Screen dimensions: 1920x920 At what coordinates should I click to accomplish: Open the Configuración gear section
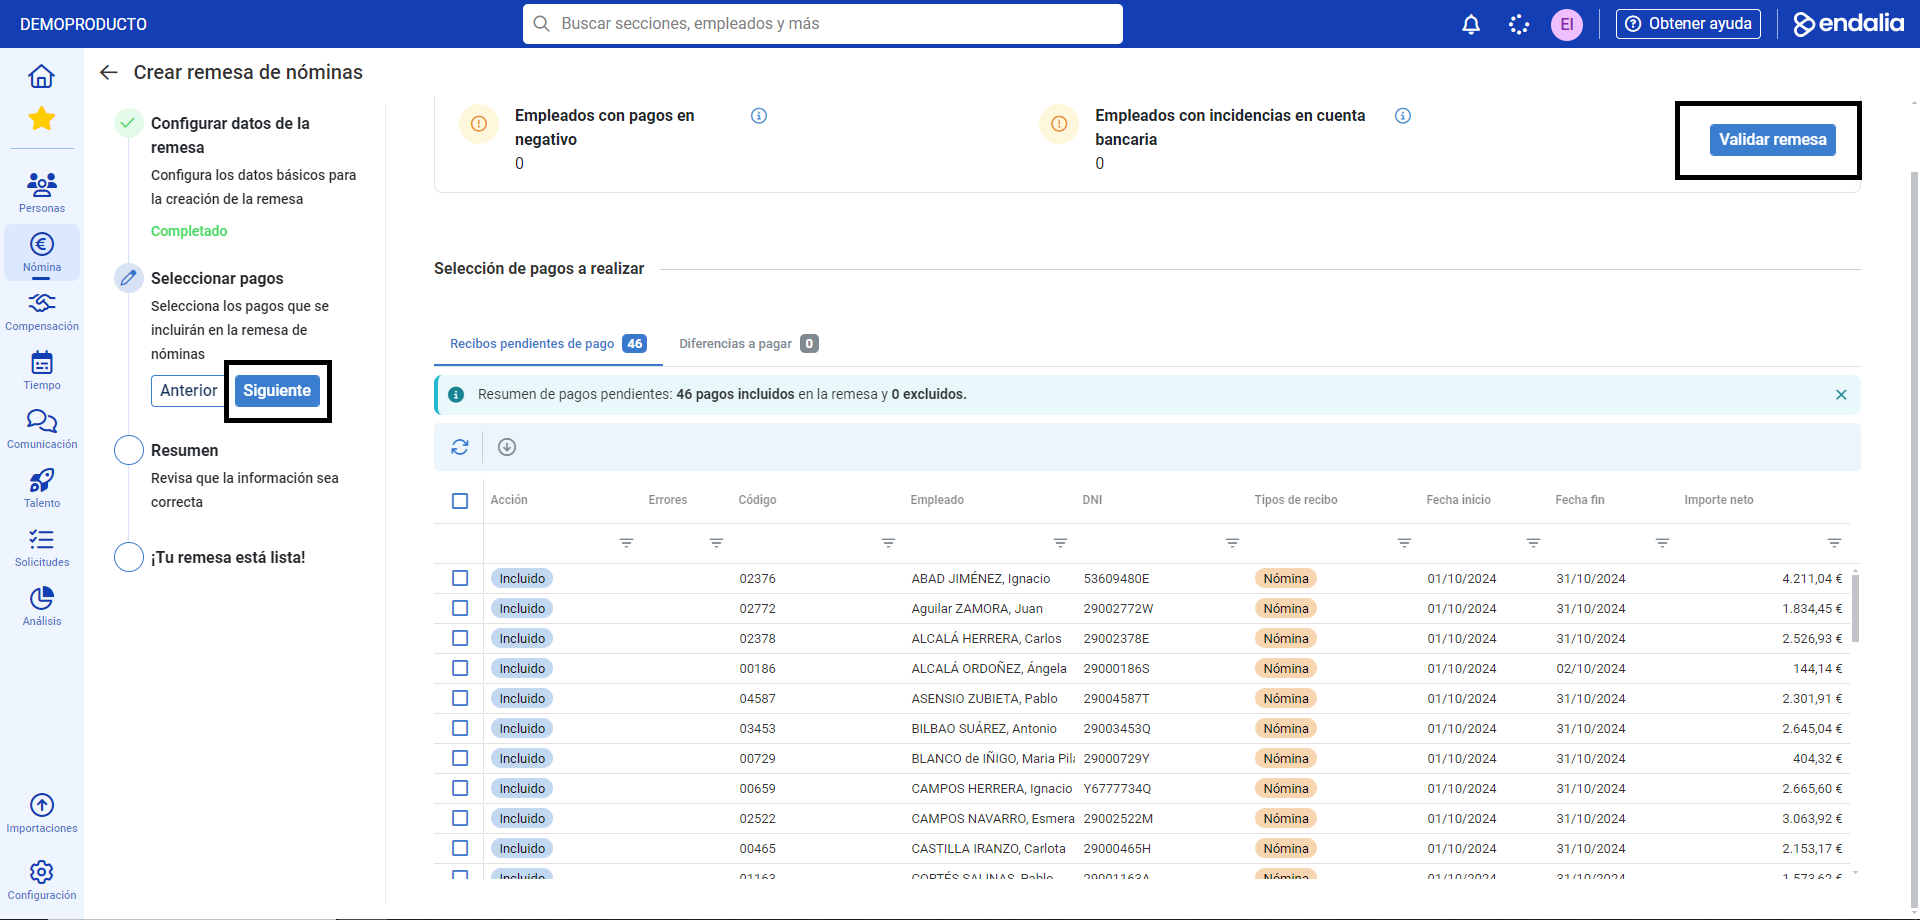click(42, 880)
